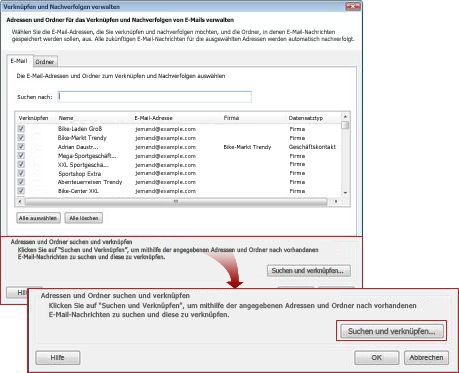Click the Alle löschen button
Viewport: 459px width, 373px height.
pyautogui.click(x=84, y=218)
